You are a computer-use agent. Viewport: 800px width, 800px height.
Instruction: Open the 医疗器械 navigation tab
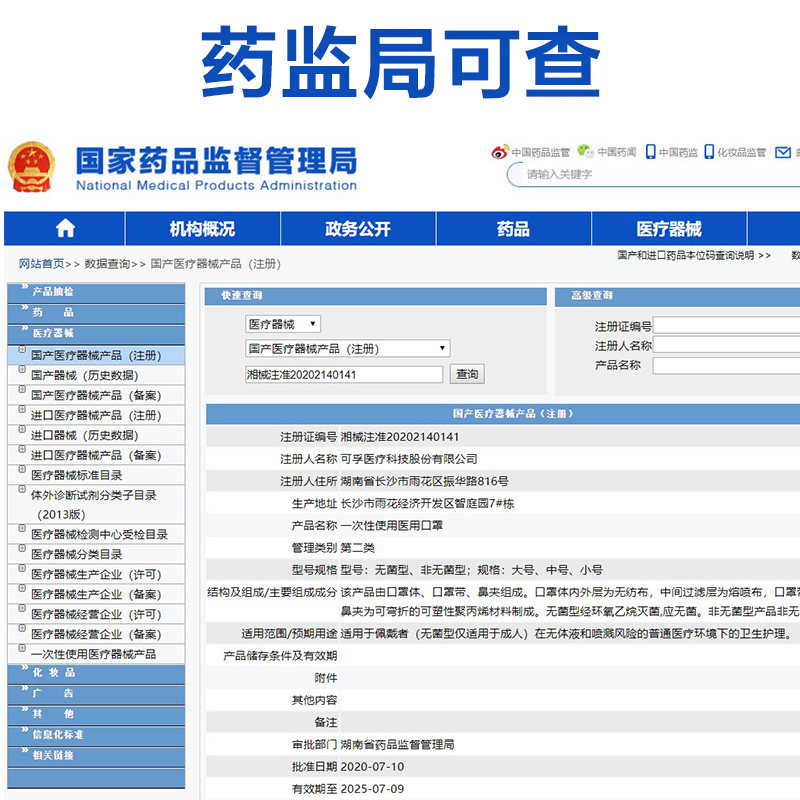(669, 229)
